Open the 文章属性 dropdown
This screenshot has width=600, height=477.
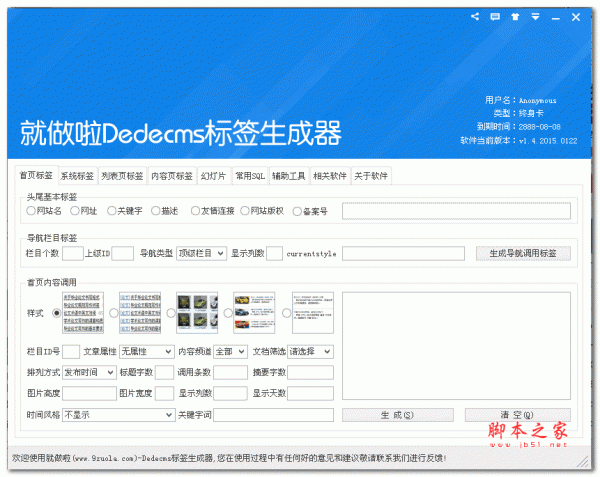coord(147,352)
